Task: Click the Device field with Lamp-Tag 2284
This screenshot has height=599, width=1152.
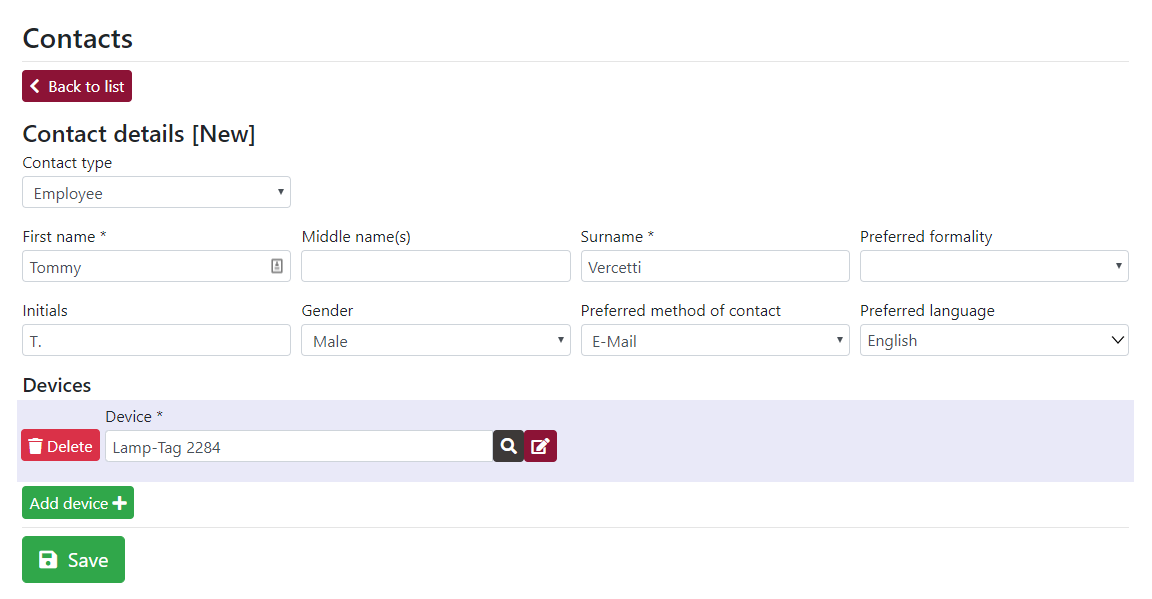Action: tap(299, 446)
